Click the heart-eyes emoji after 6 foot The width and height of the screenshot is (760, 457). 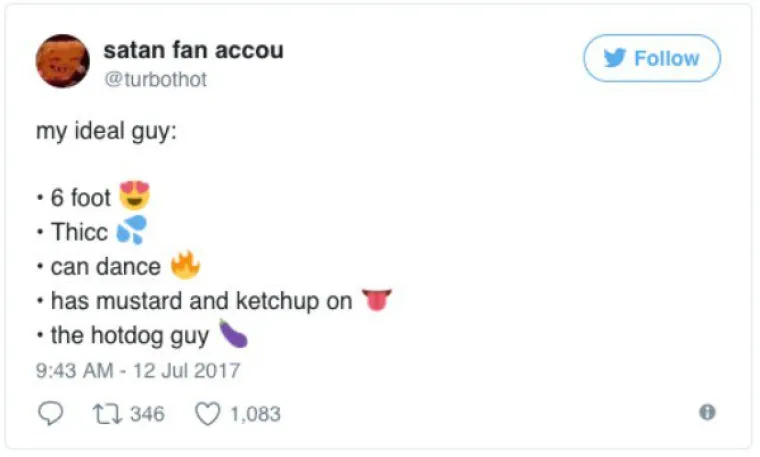pos(134,196)
